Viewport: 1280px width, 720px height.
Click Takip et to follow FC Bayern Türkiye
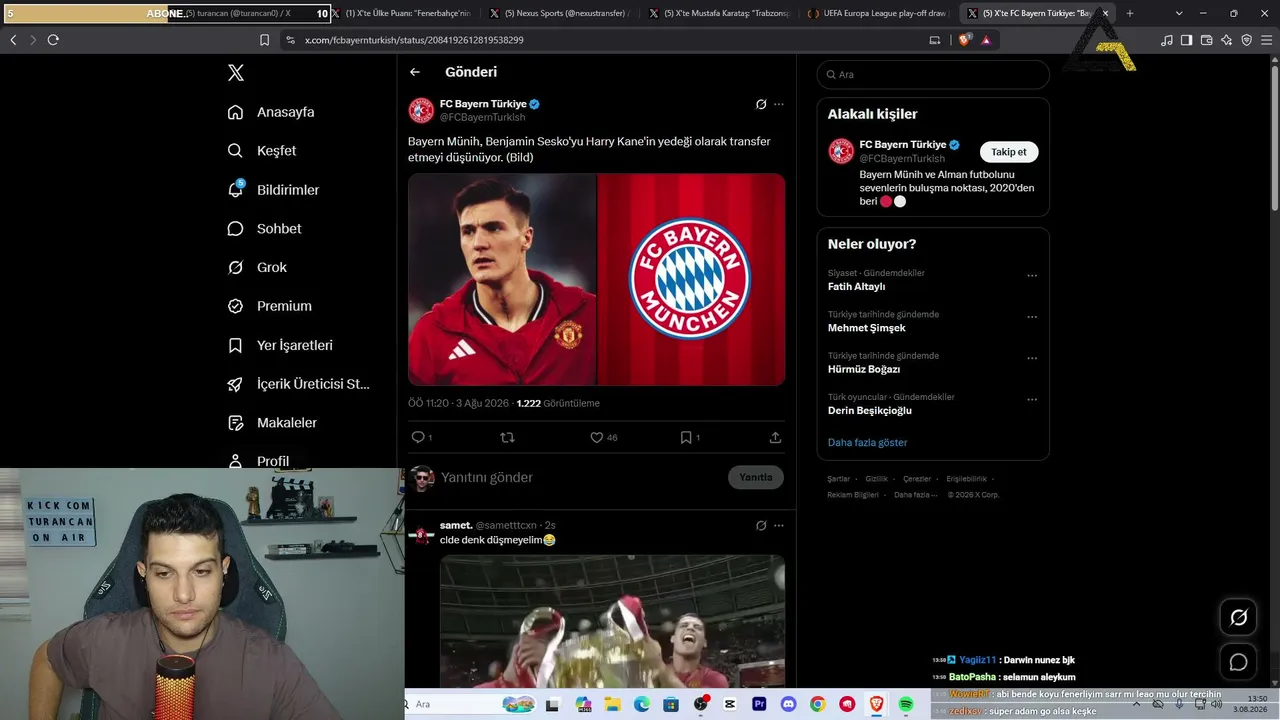pyautogui.click(x=1009, y=152)
